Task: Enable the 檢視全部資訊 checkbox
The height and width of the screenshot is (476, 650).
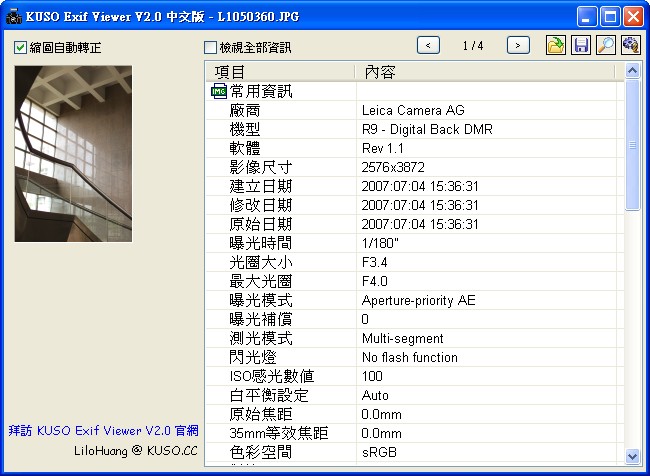Action: tap(211, 47)
